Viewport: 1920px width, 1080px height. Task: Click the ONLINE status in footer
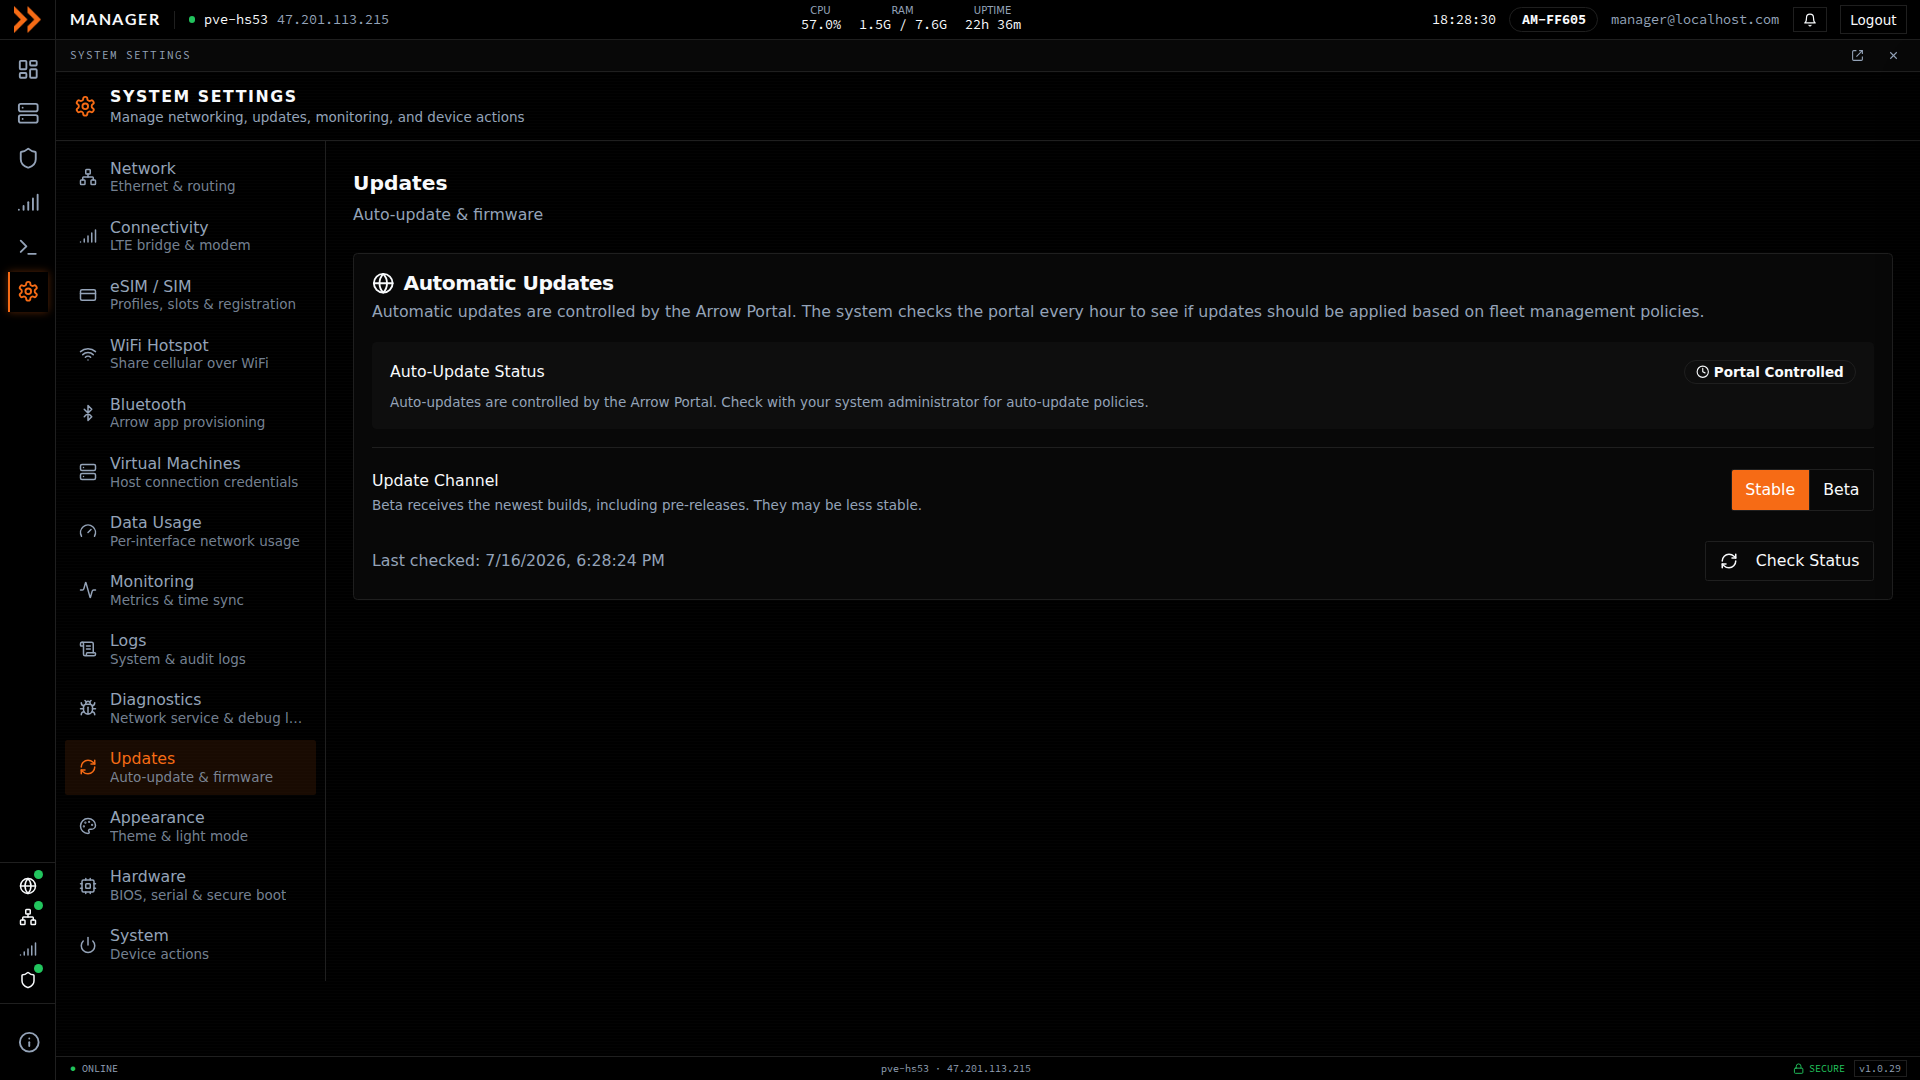point(95,1069)
